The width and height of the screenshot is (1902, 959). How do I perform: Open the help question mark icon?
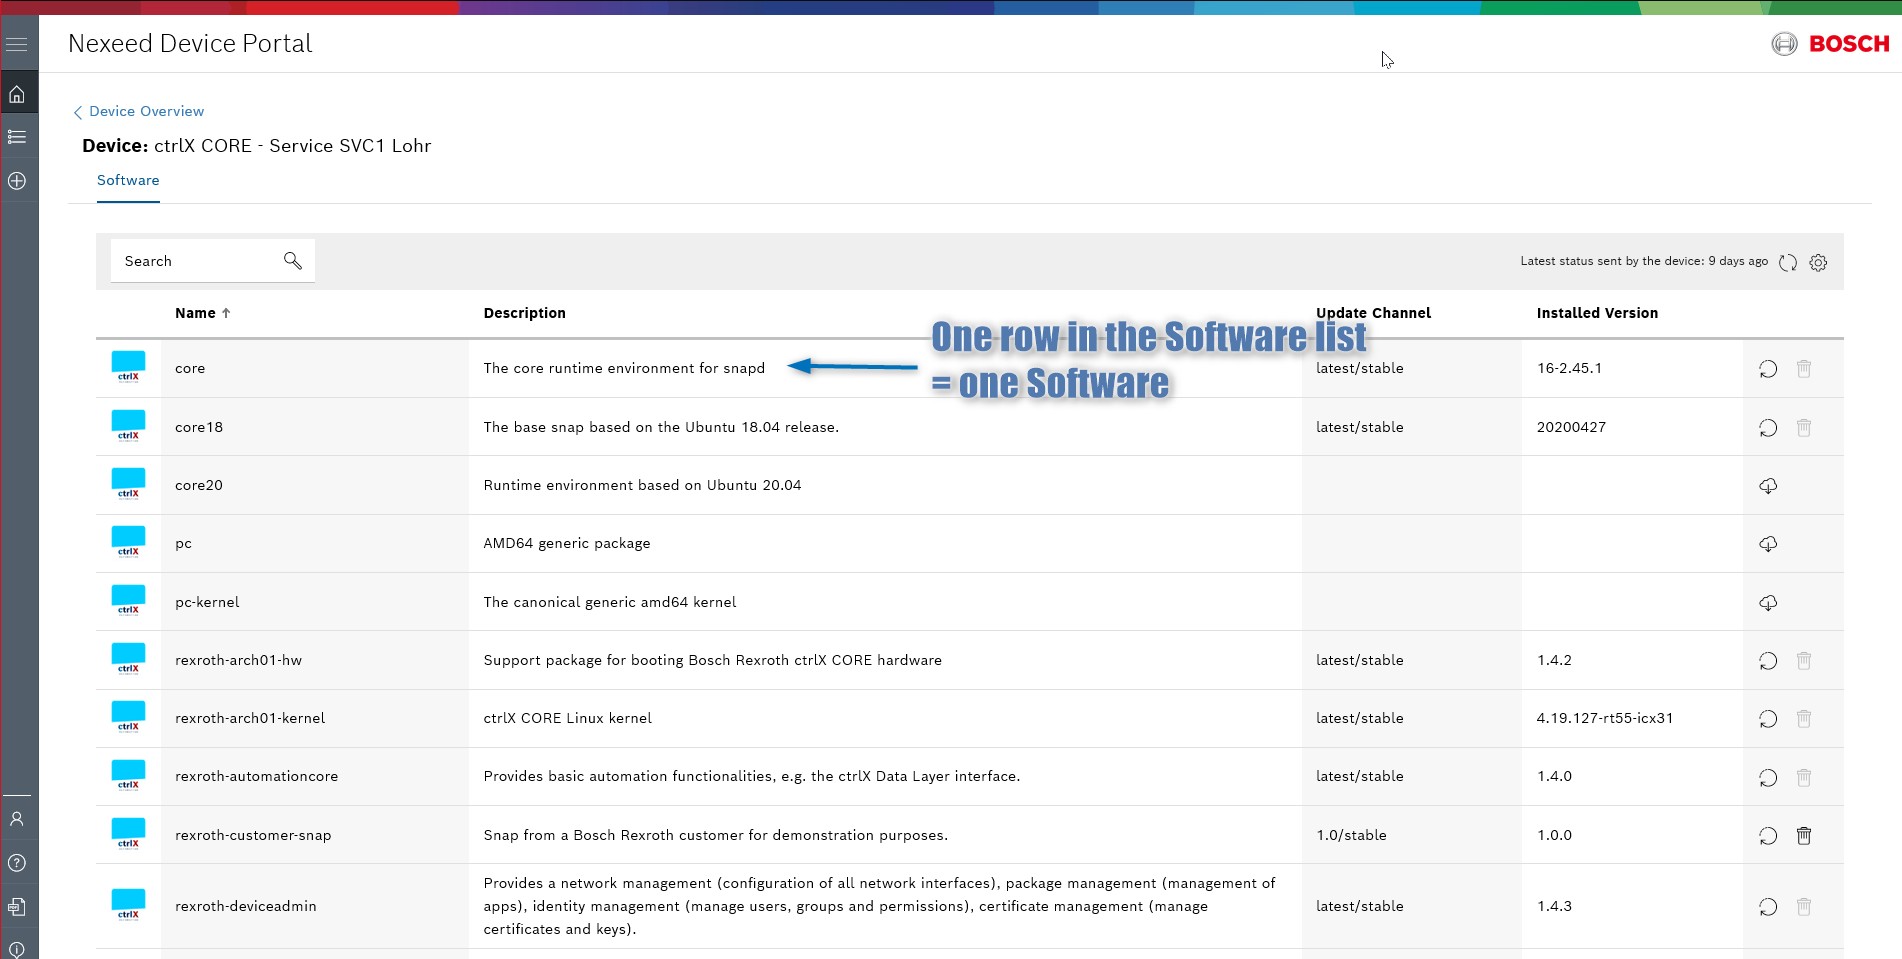click(x=17, y=863)
